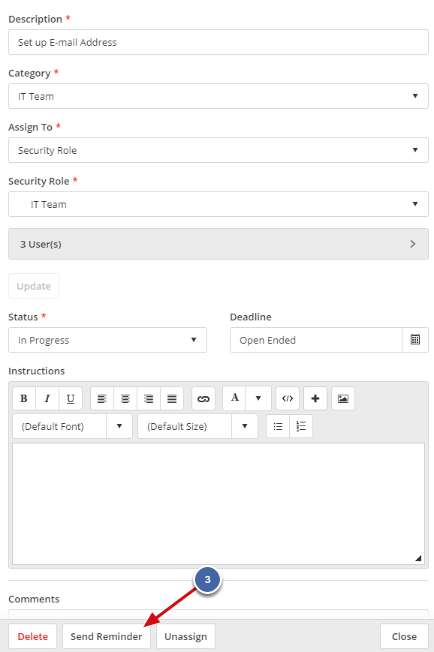434x652 pixels.
Task: Center align the instructions text
Action: (125, 398)
